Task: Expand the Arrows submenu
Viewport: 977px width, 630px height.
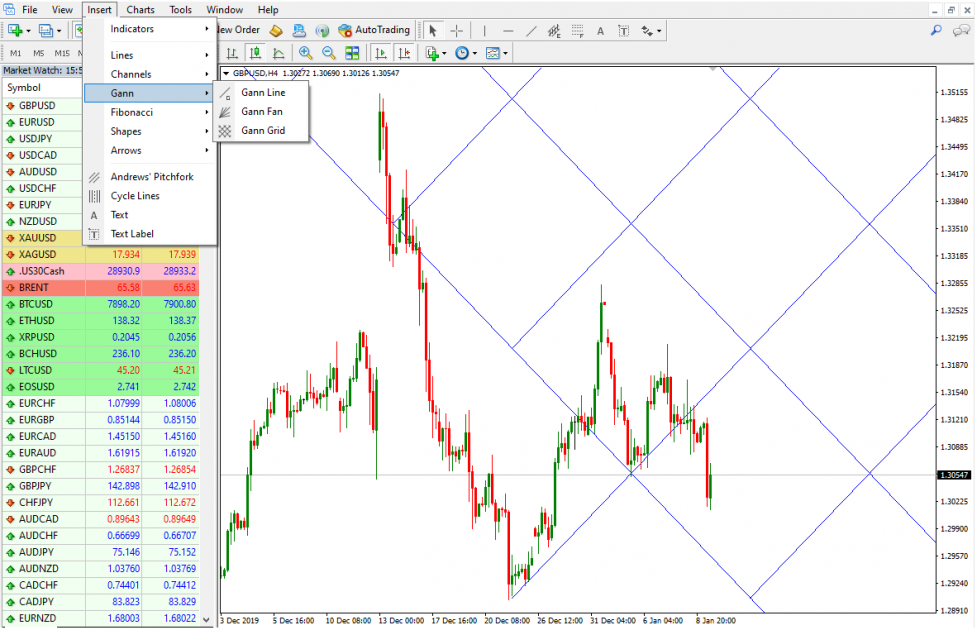Action: tap(150, 151)
